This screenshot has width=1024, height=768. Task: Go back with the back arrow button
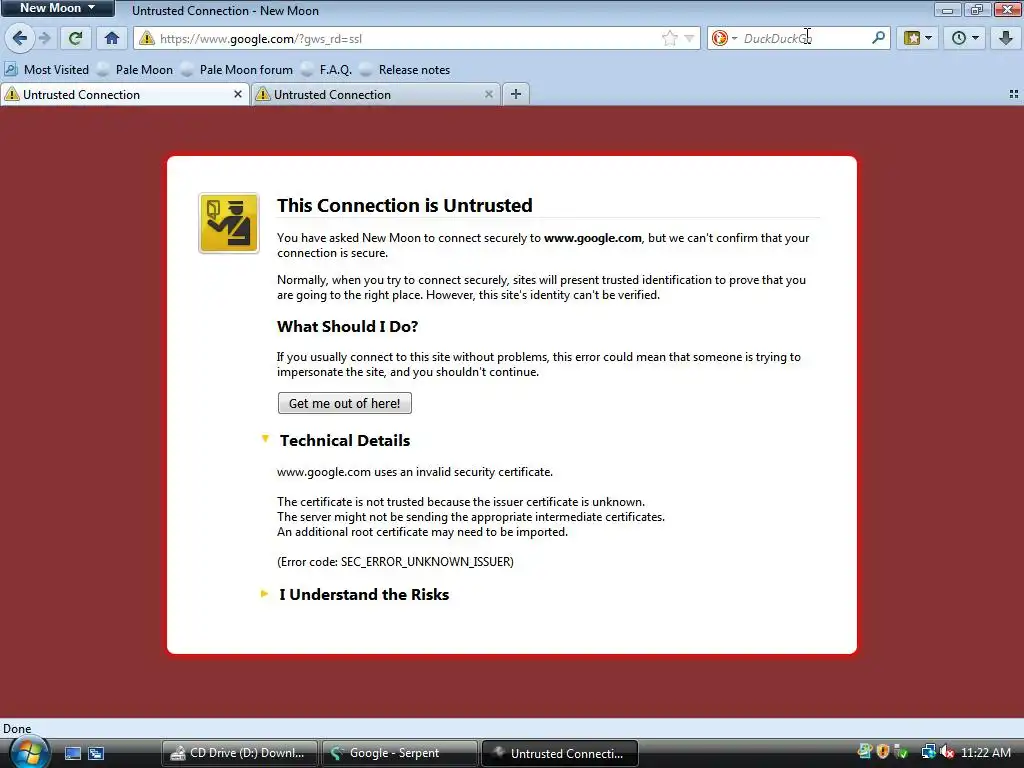point(20,39)
